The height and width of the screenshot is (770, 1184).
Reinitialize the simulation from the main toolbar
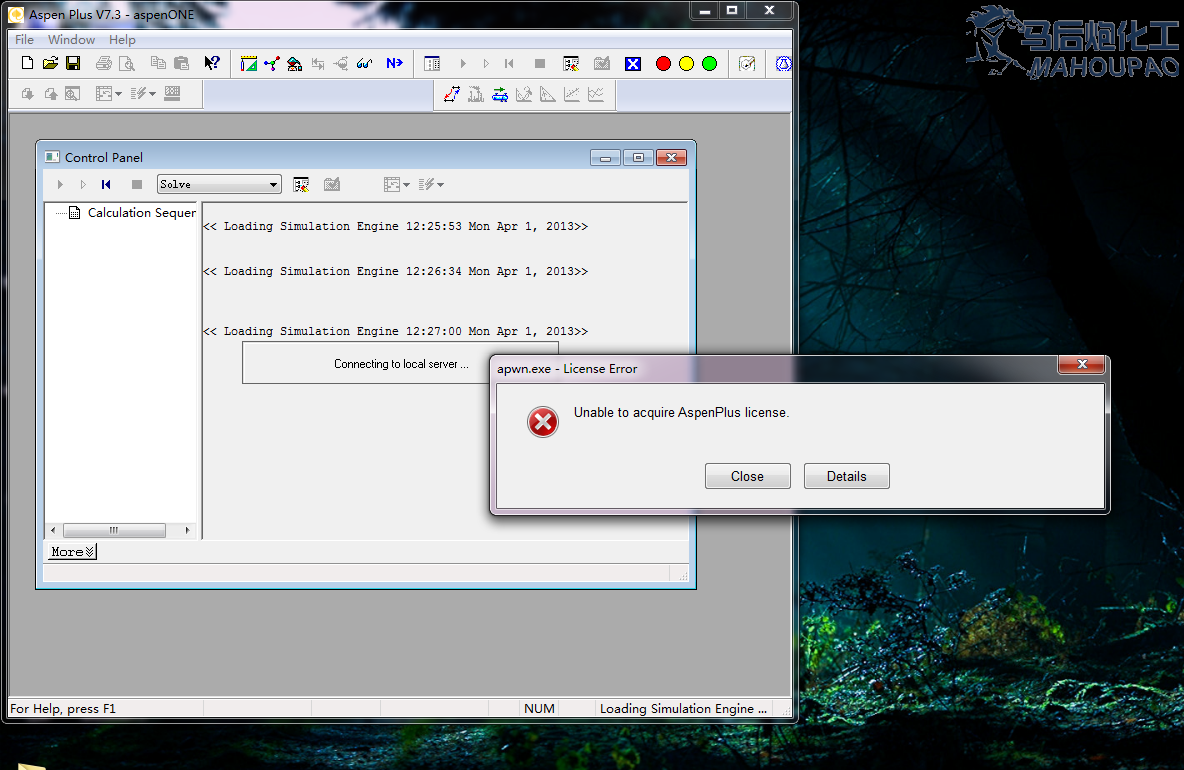click(x=509, y=63)
